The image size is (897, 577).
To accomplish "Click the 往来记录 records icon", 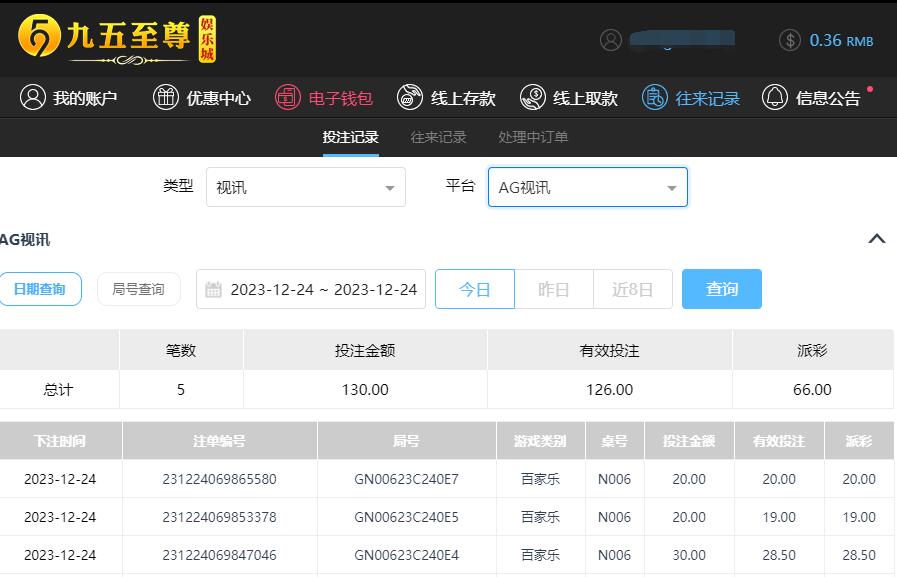I will (654, 97).
